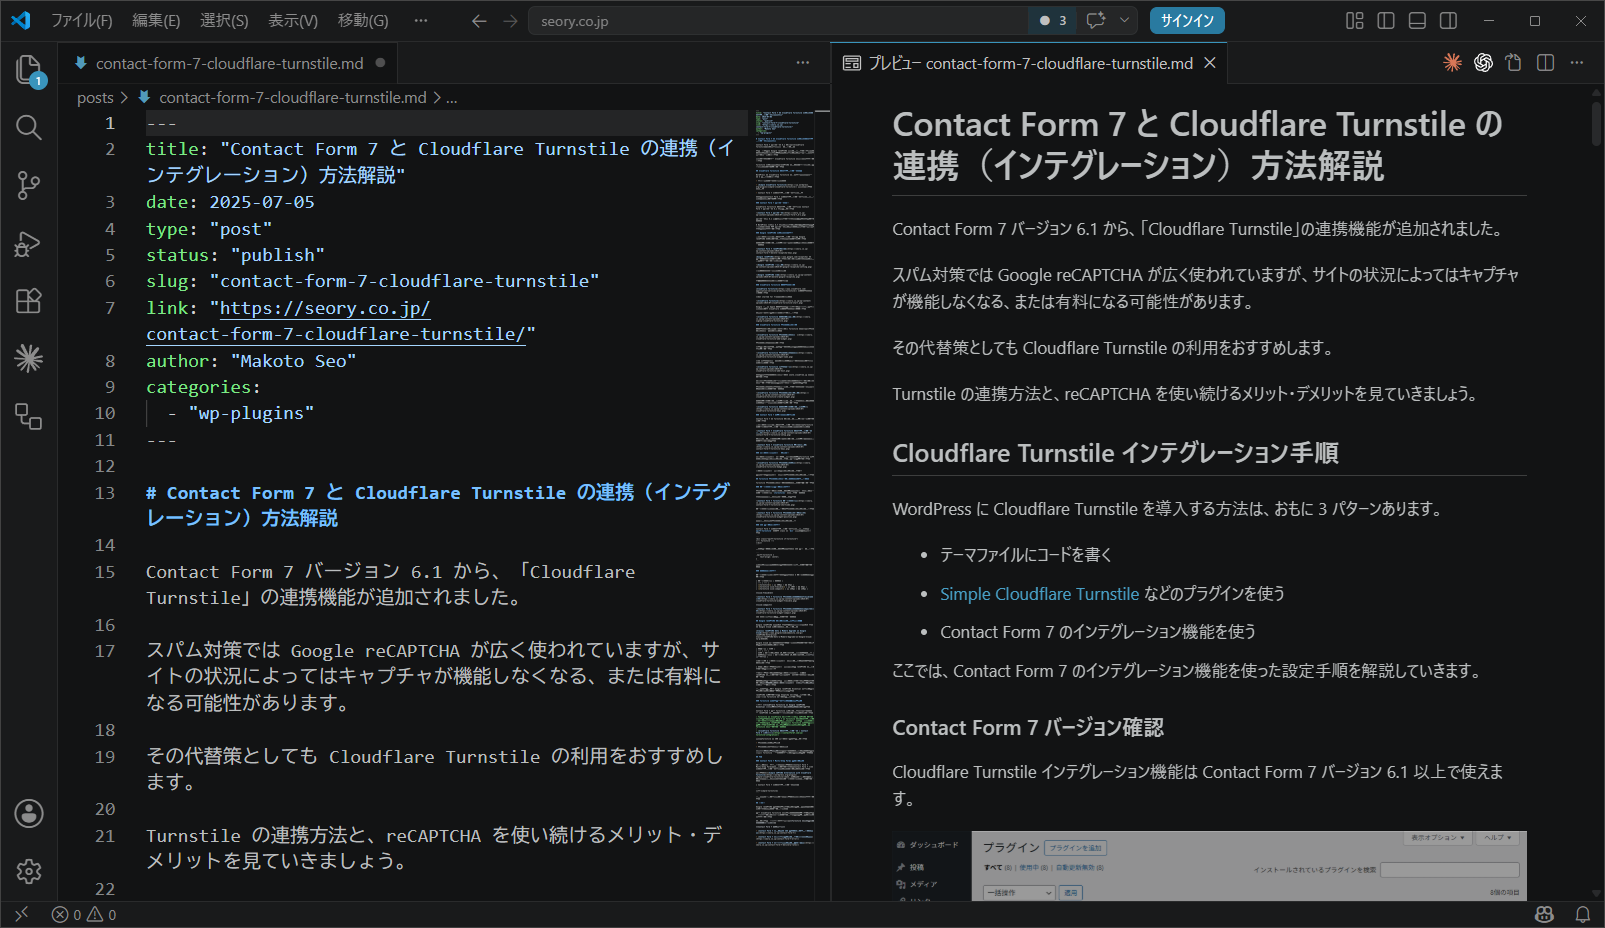Click the '- "wp-plugins"' category line
1605x928 pixels.
pos(241,413)
